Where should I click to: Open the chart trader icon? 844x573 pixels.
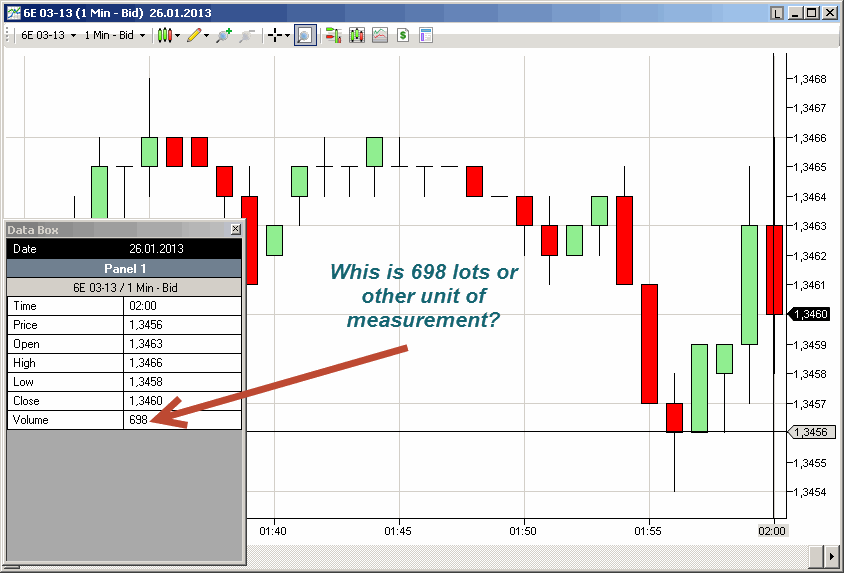(x=332, y=35)
